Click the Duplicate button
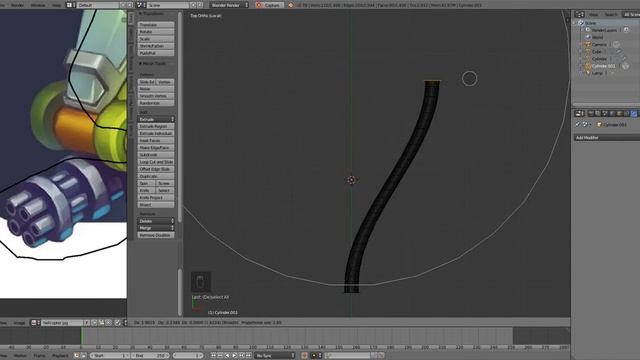The width and height of the screenshot is (640, 360). tap(156, 176)
